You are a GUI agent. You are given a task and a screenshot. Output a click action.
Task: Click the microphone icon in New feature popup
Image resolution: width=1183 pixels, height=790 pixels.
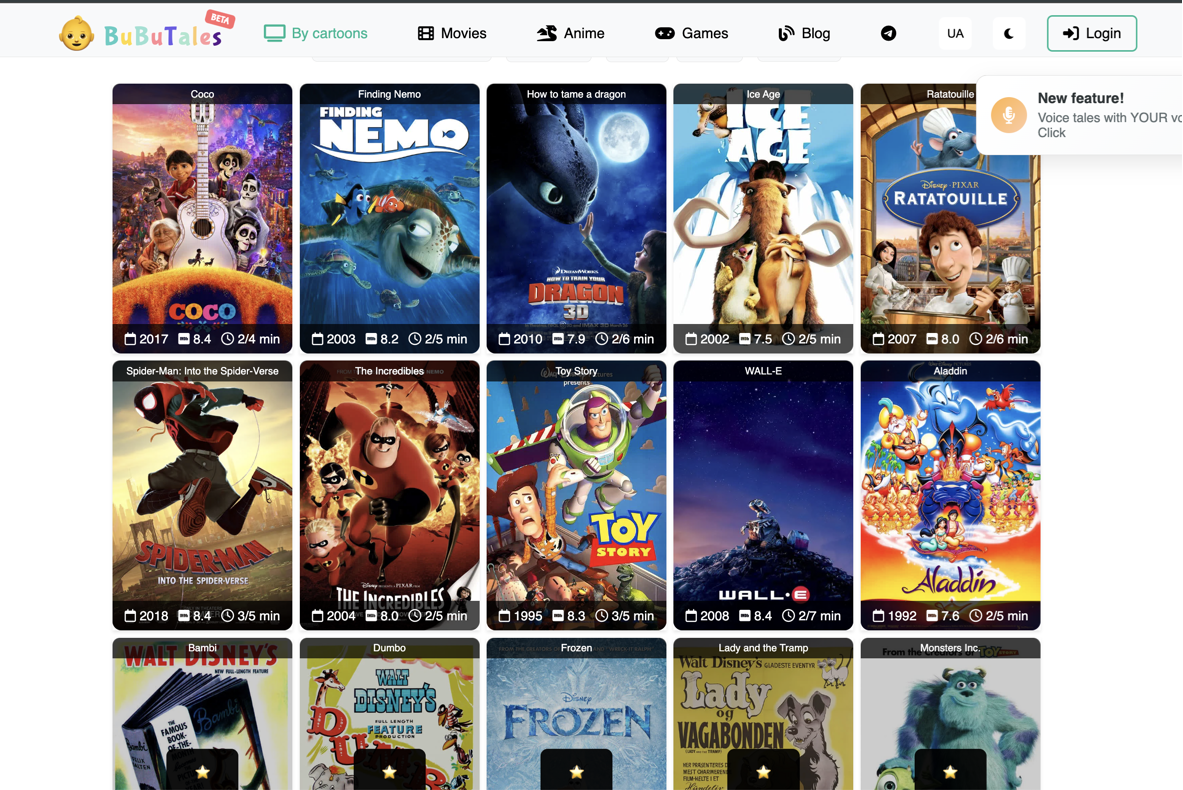coord(1009,115)
